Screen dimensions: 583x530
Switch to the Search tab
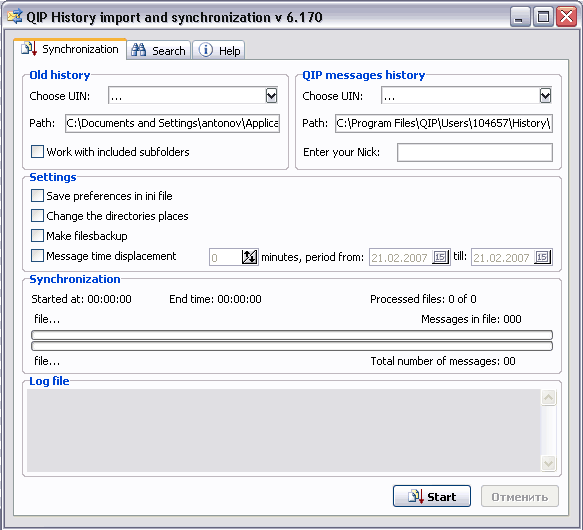pyautogui.click(x=159, y=50)
